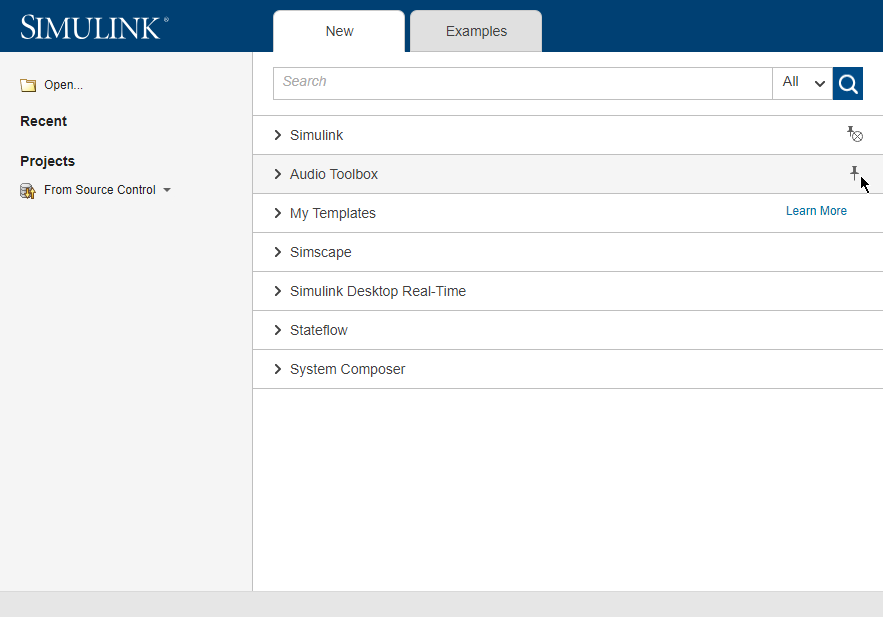Screen dimensions: 883x617
Task: Click the Open... link
Action: click(62, 85)
